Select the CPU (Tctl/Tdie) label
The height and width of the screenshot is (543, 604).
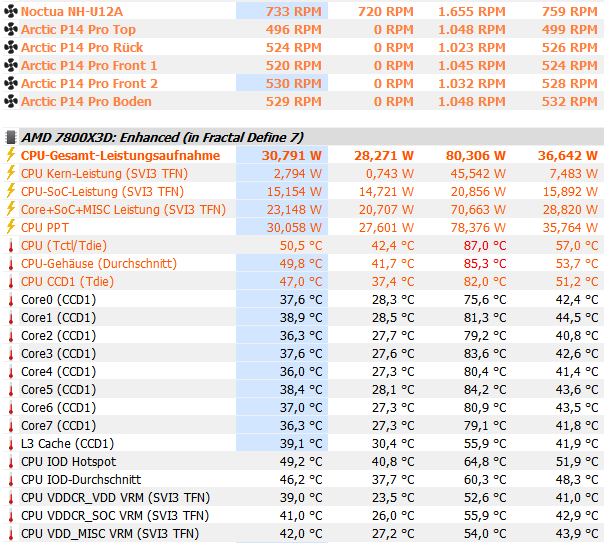point(64,246)
